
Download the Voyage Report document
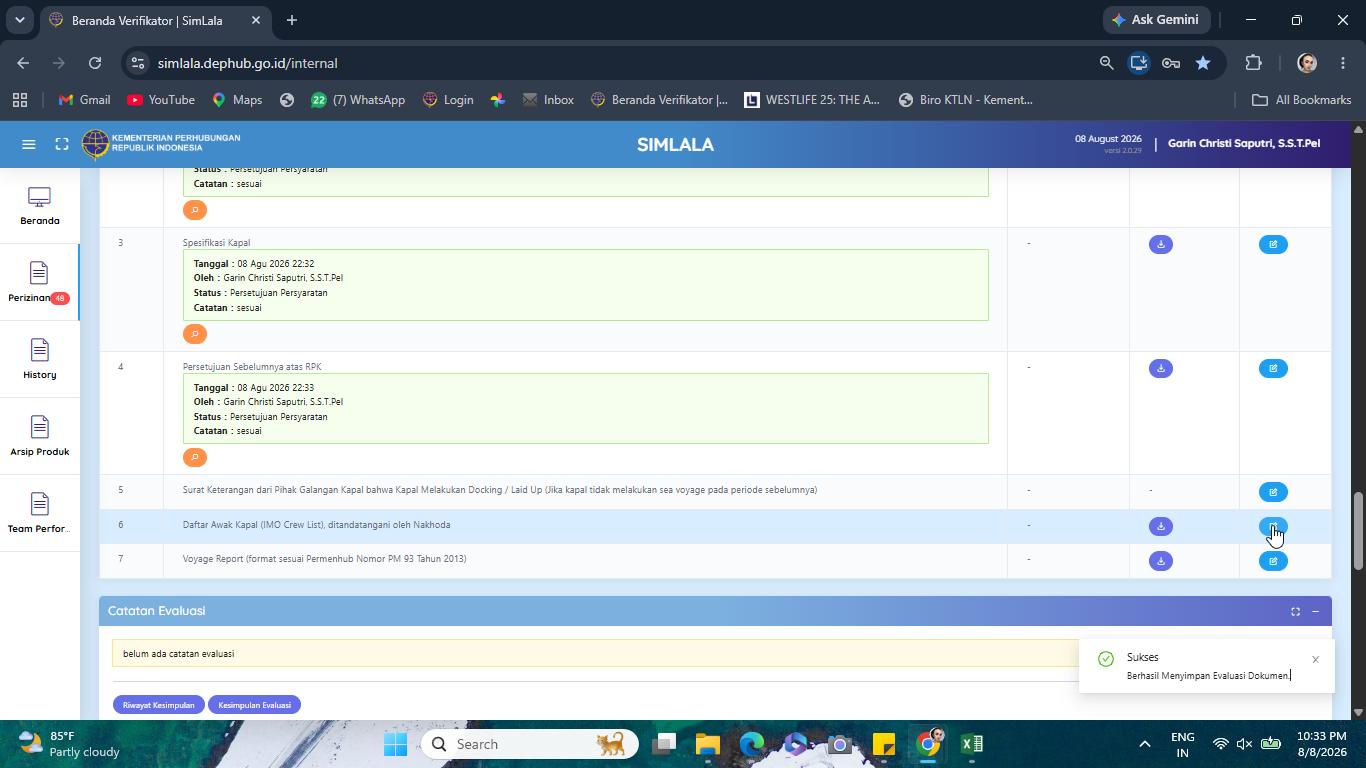(x=1160, y=561)
